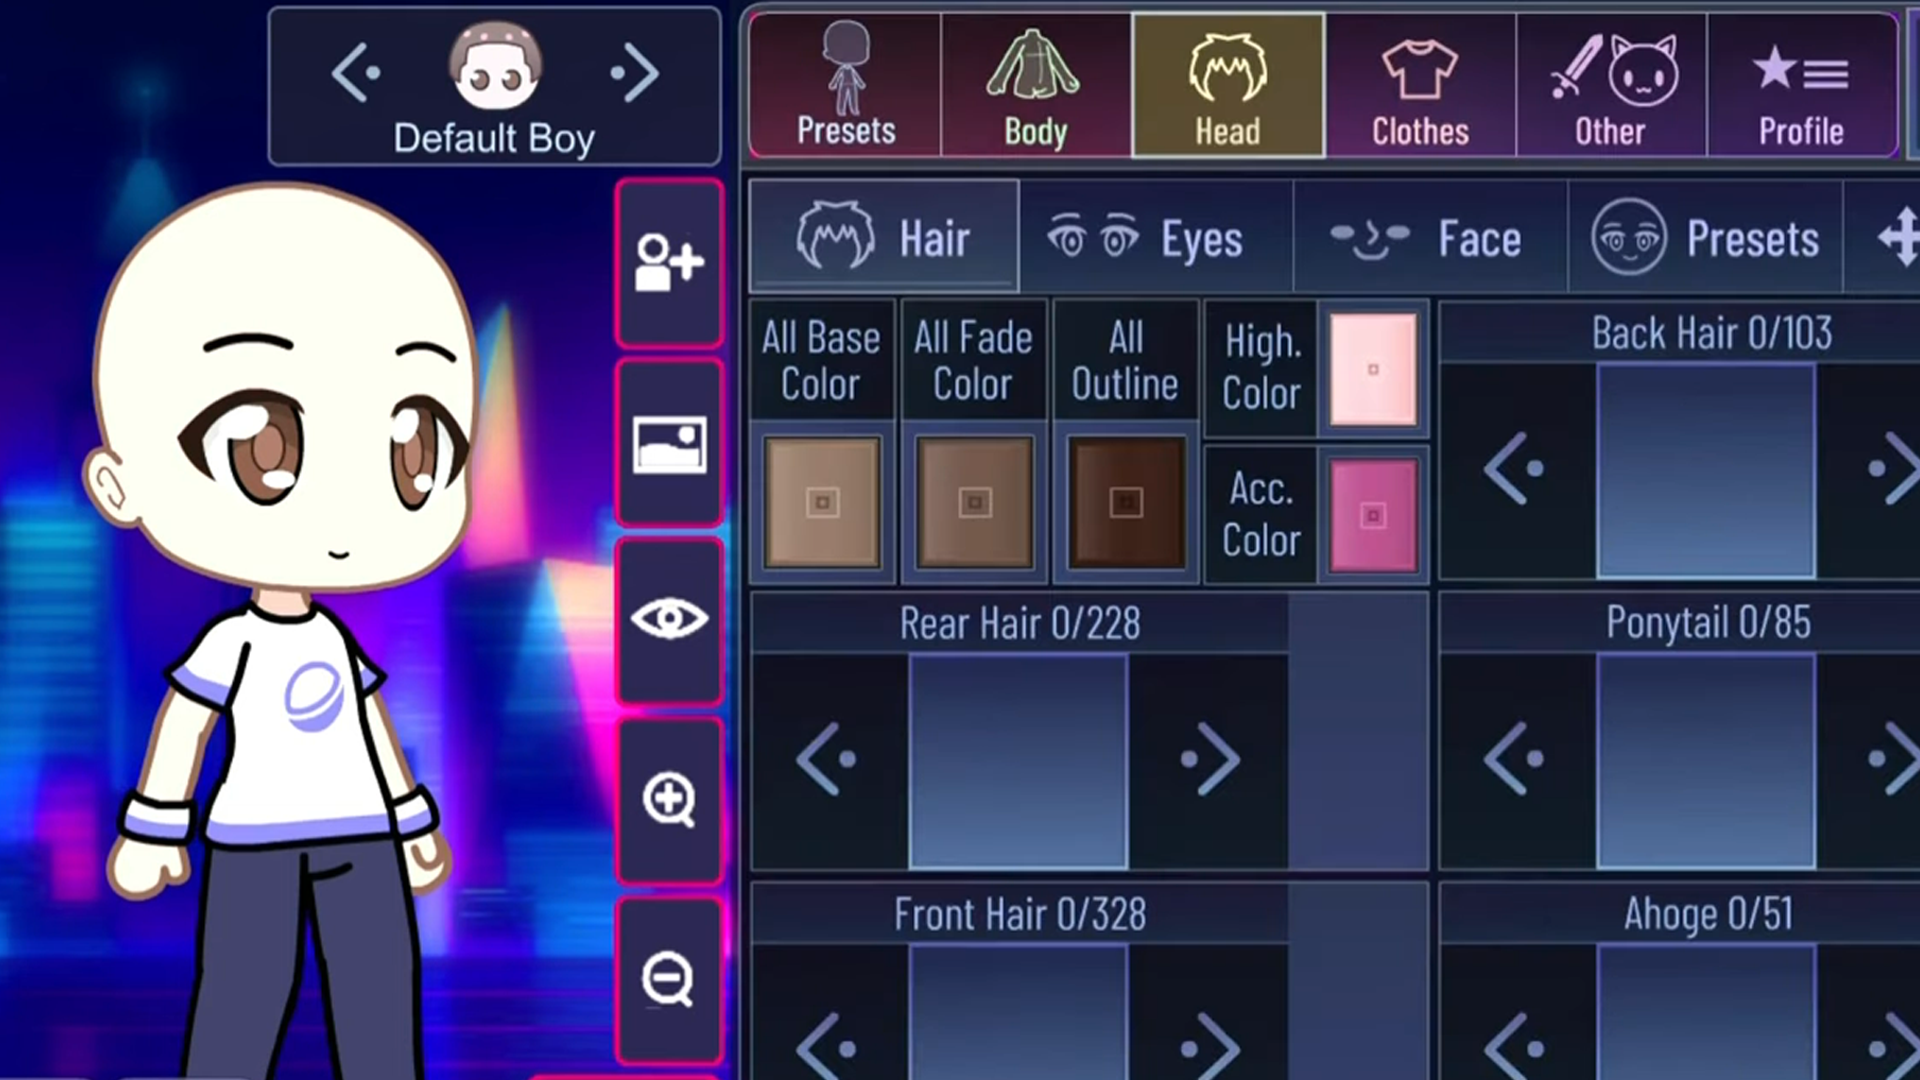Switch to the Eyes sub-tab
1920x1080 pixels.
1156,237
